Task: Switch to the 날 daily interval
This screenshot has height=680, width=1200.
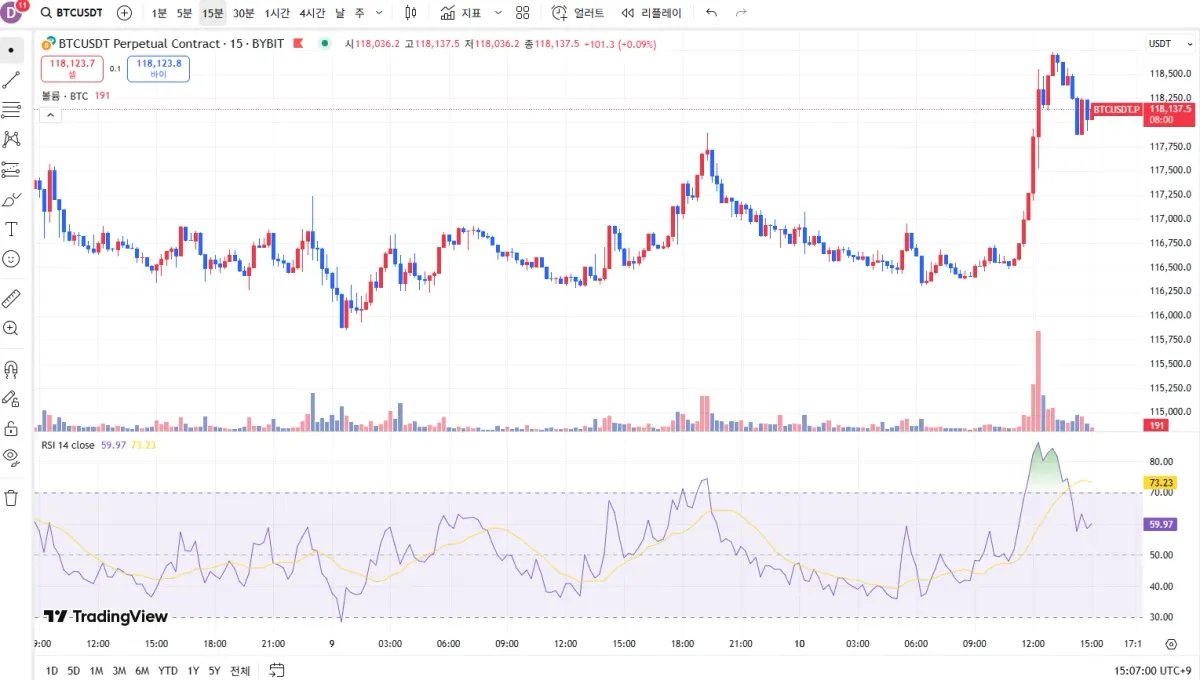Action: pos(340,13)
